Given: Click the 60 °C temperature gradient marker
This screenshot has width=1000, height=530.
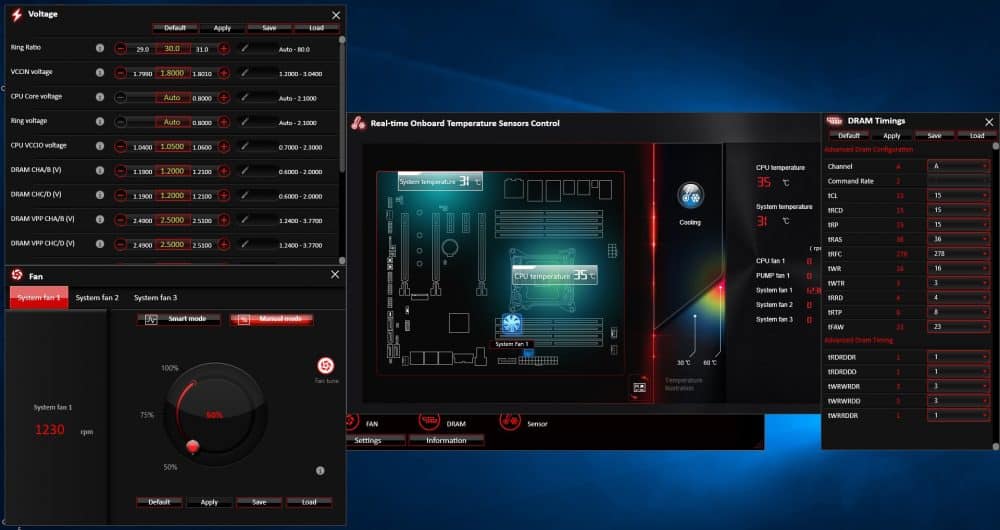Looking at the screenshot, I should (721, 290).
